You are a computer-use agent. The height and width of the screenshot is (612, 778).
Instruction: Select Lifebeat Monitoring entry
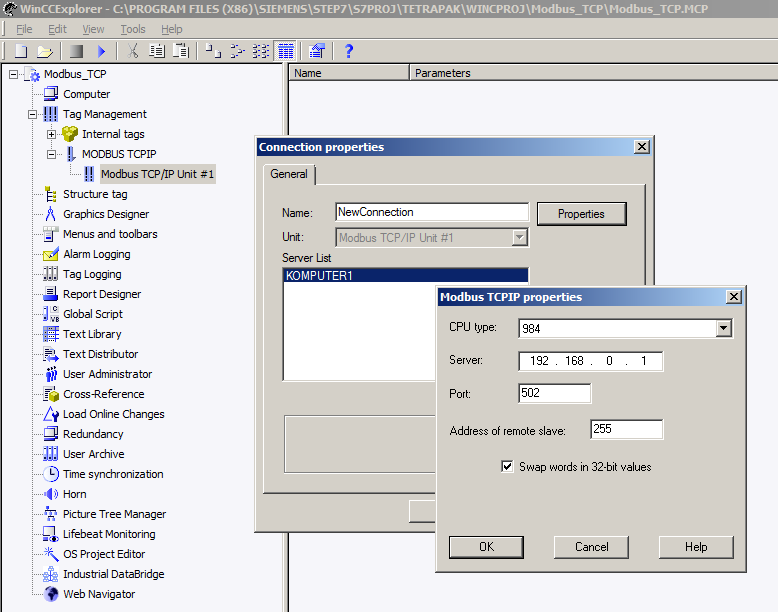[109, 534]
